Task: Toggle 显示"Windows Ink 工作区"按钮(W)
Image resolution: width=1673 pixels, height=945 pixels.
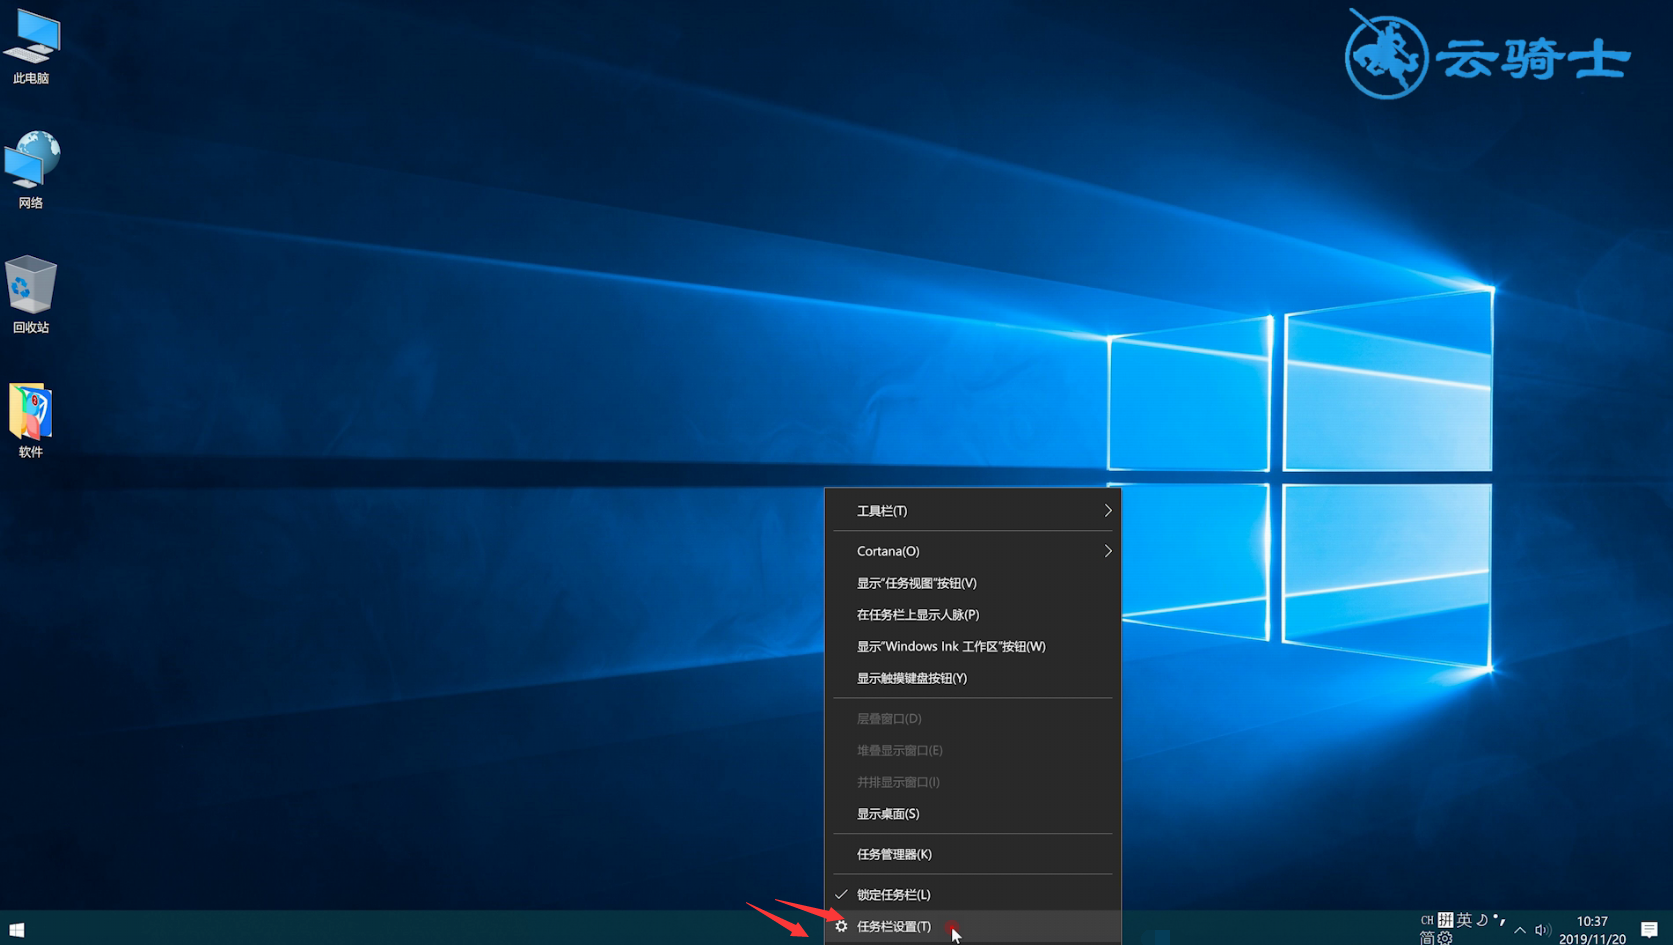Action: 972,647
